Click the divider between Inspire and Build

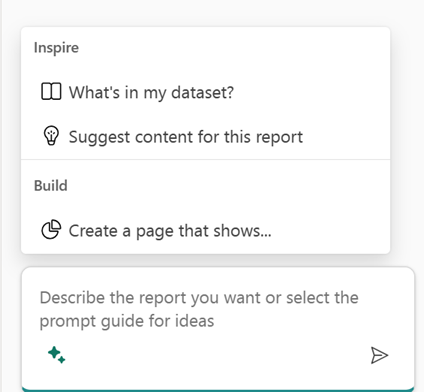tap(206, 159)
